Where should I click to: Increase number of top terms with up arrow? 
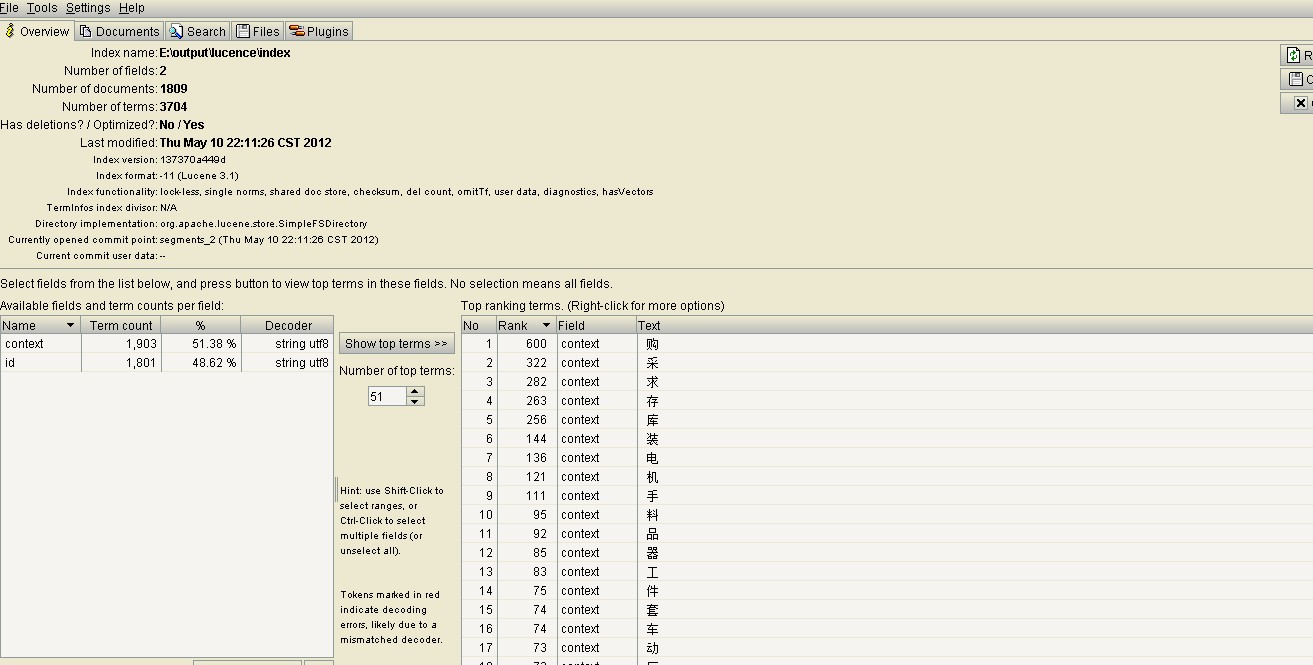click(416, 392)
